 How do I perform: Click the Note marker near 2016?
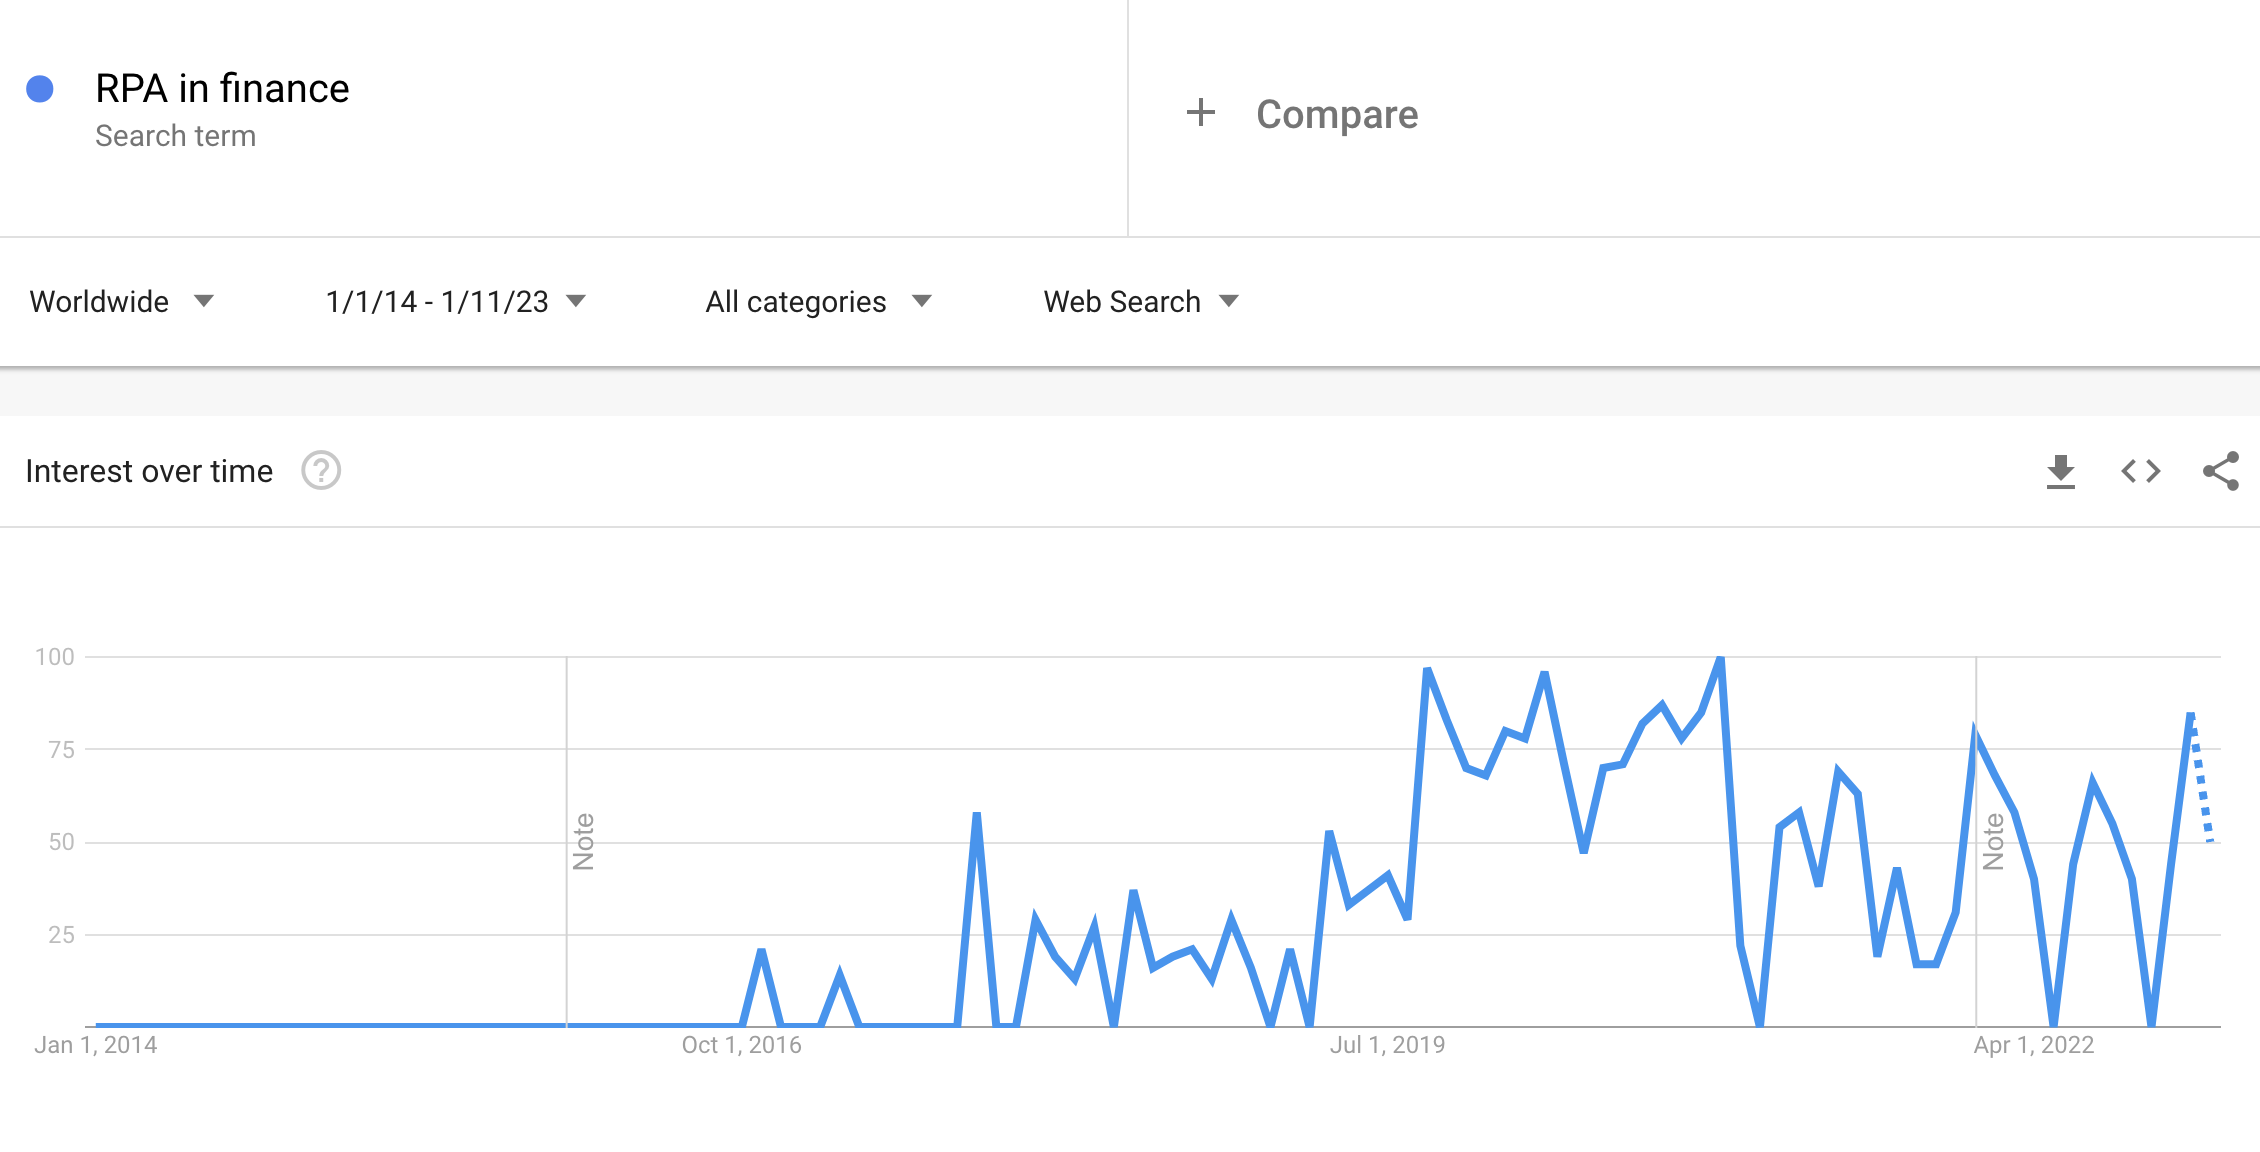coord(584,841)
